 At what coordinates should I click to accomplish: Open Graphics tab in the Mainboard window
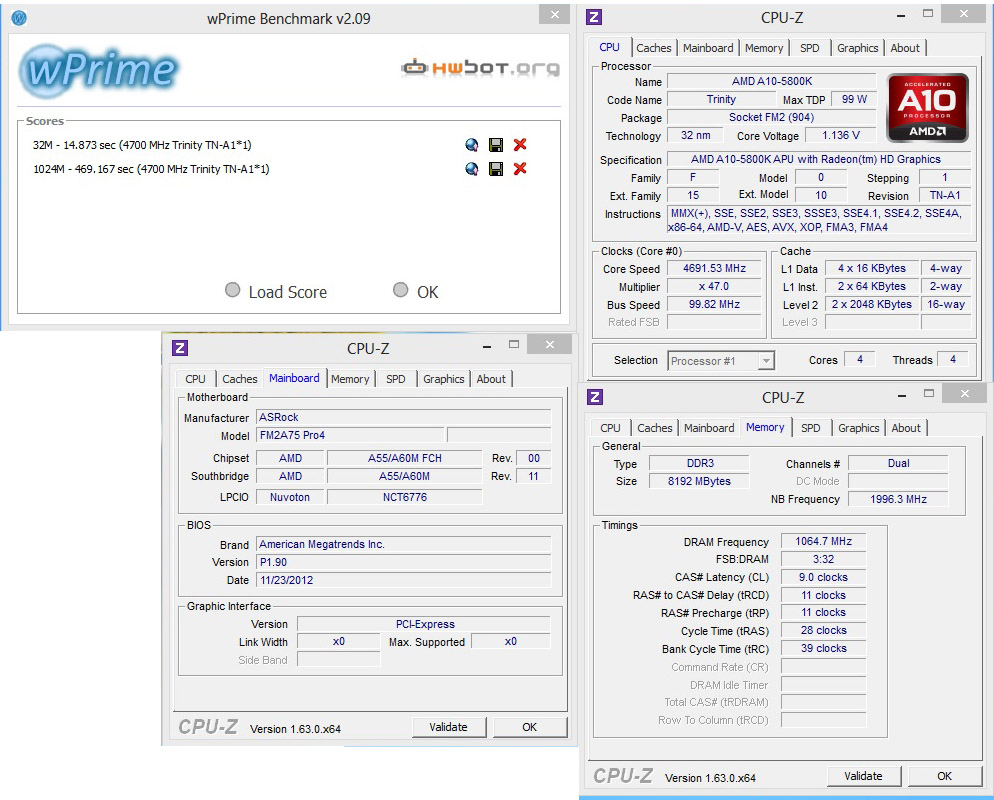[x=444, y=379]
